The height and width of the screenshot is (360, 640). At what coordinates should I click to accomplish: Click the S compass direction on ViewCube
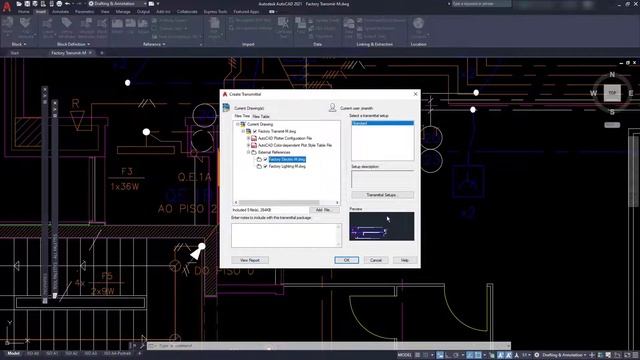click(x=612, y=112)
